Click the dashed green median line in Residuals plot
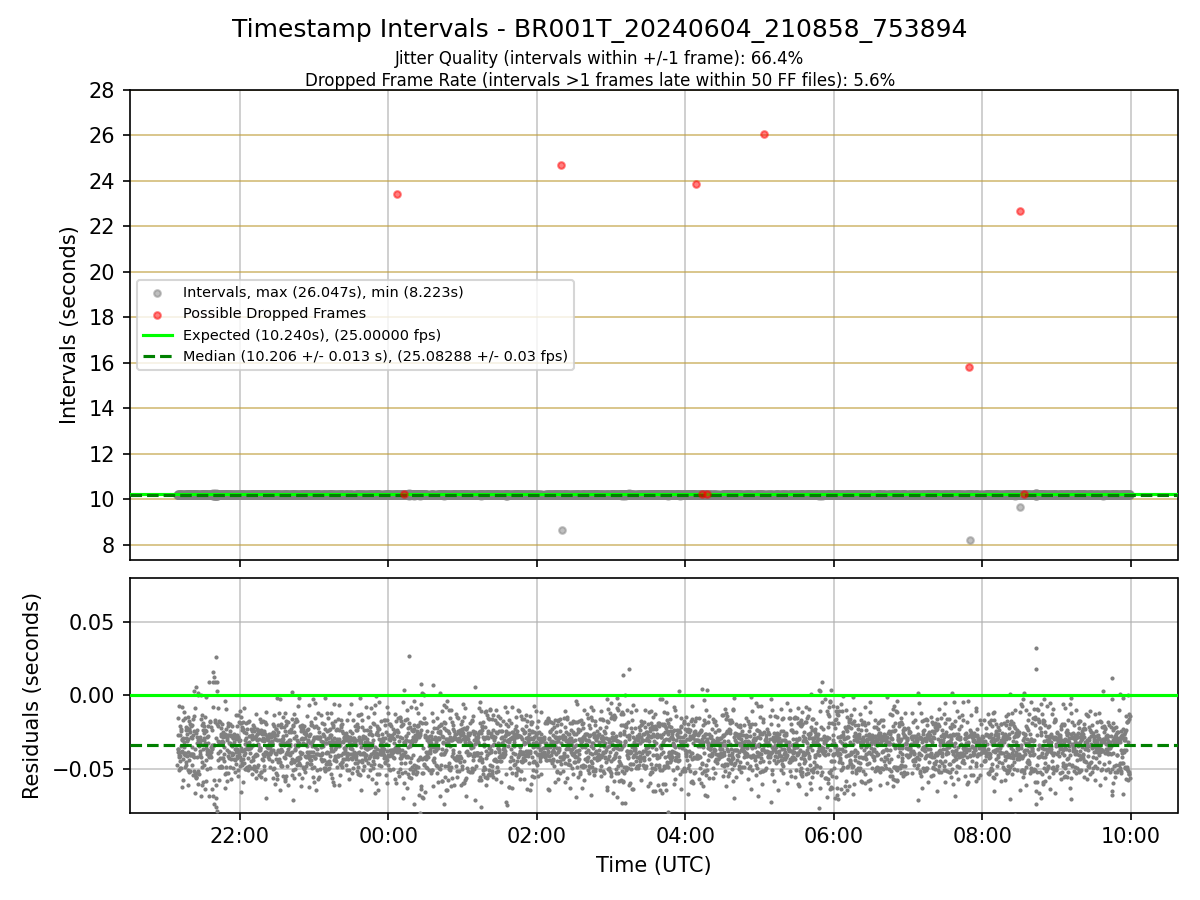 (x=653, y=745)
